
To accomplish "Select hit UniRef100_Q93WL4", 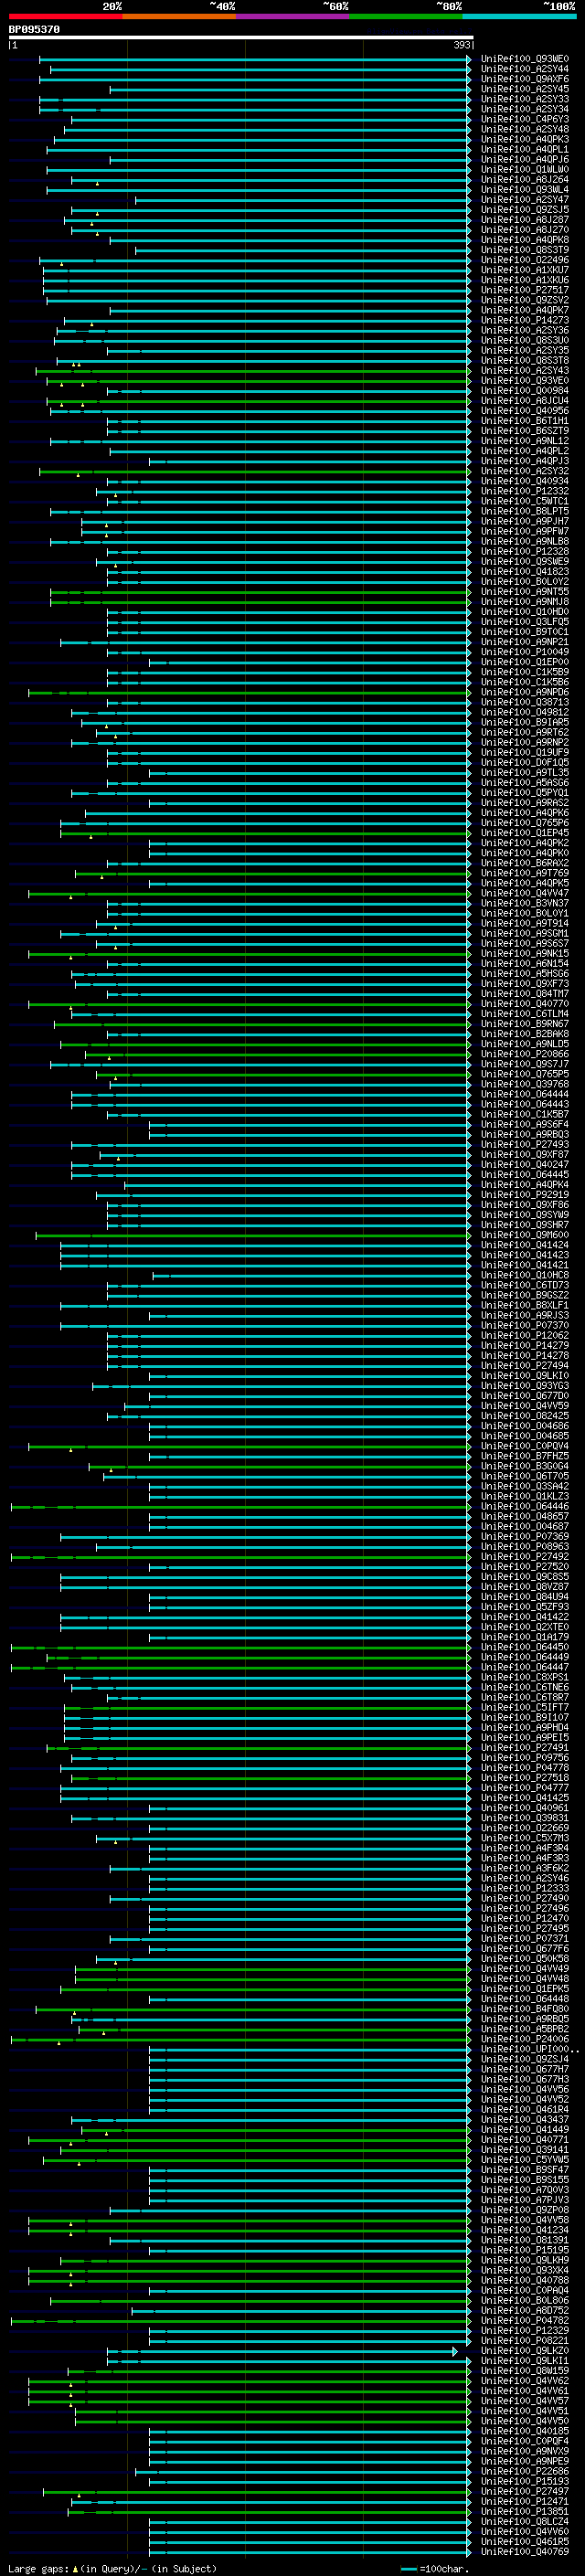I will (524, 189).
